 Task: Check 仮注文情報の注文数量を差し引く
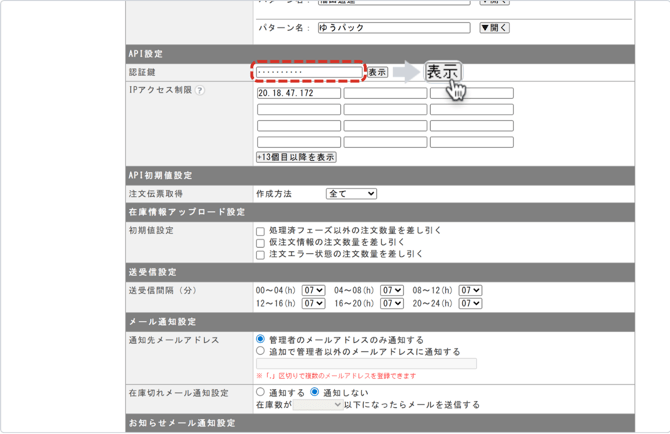click(x=261, y=243)
